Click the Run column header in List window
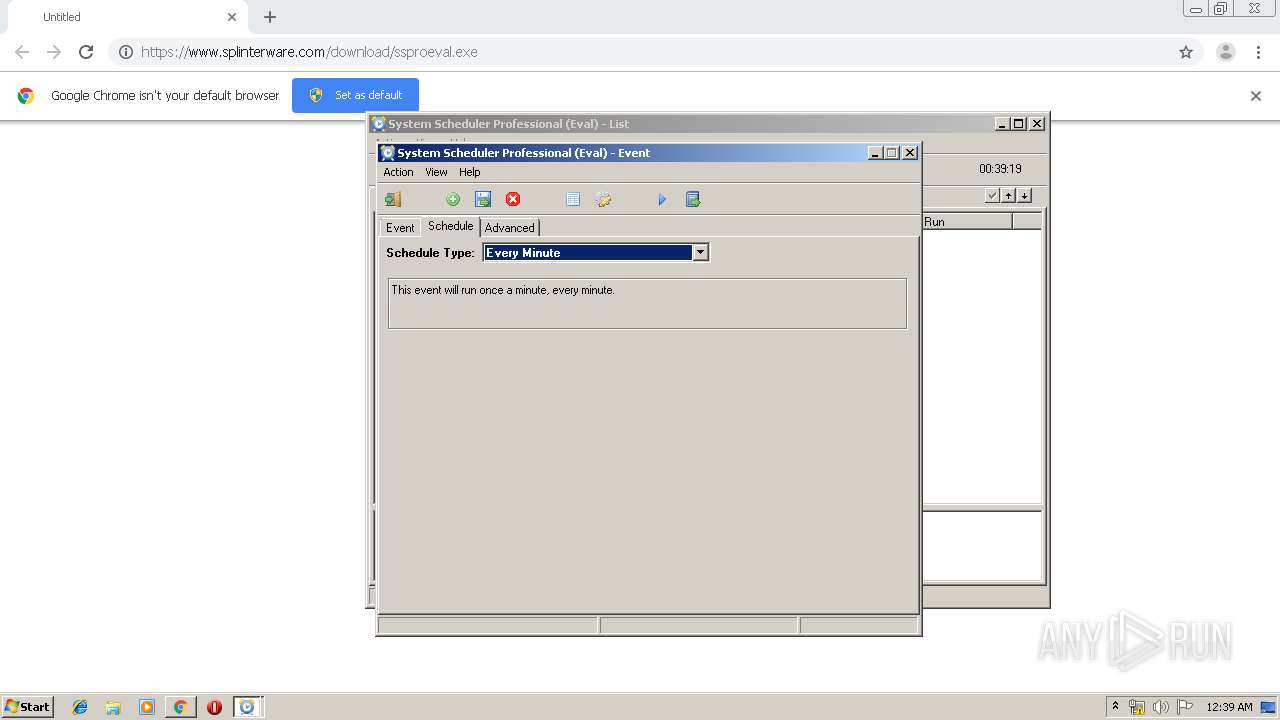The height and width of the screenshot is (720, 1280). 967,222
